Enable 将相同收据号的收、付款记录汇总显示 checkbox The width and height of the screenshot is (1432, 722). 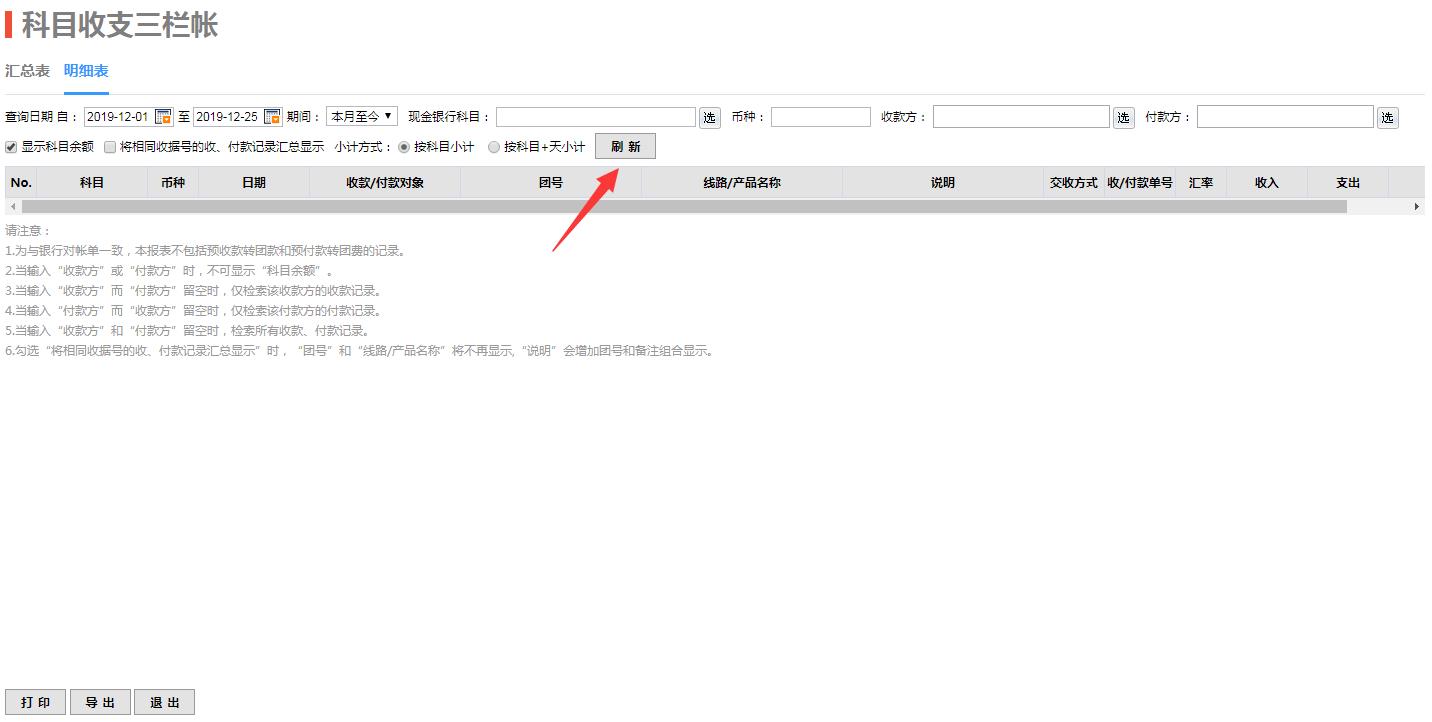[110, 147]
